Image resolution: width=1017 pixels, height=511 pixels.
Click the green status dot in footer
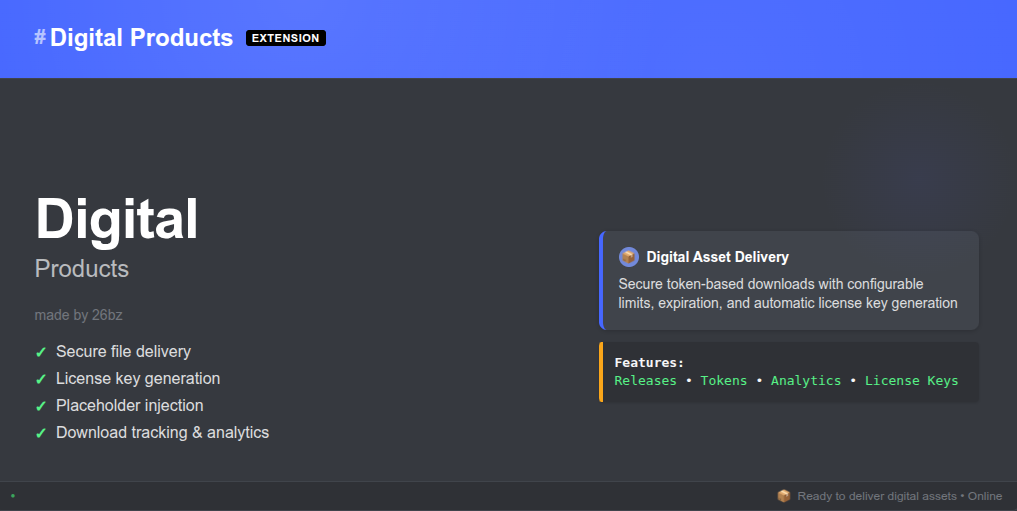click(x=13, y=496)
